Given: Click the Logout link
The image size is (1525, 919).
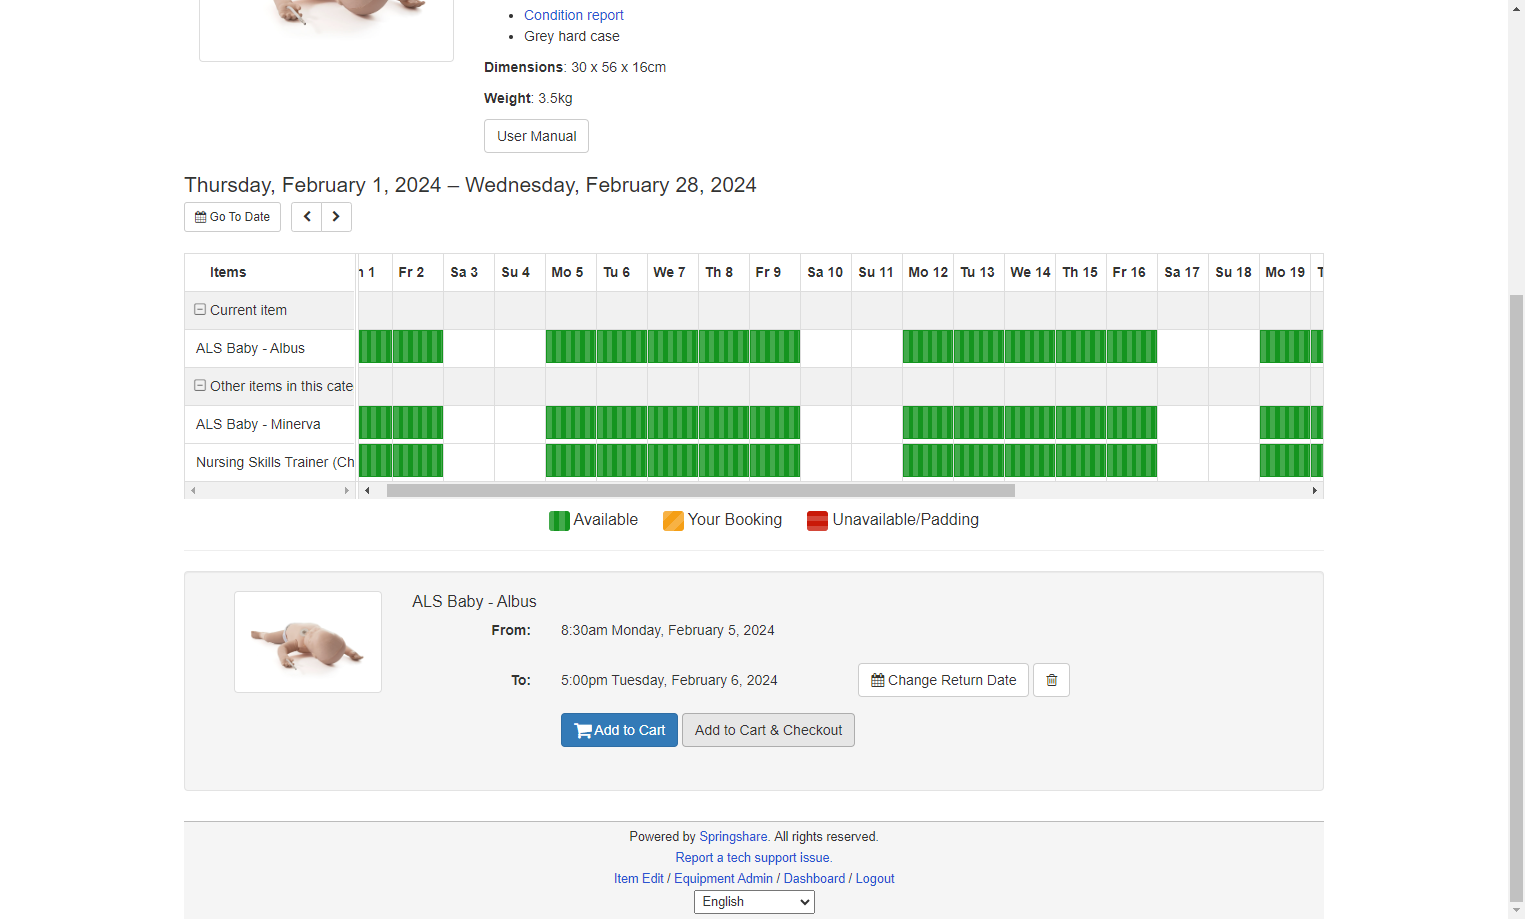Looking at the screenshot, I should pos(875,879).
